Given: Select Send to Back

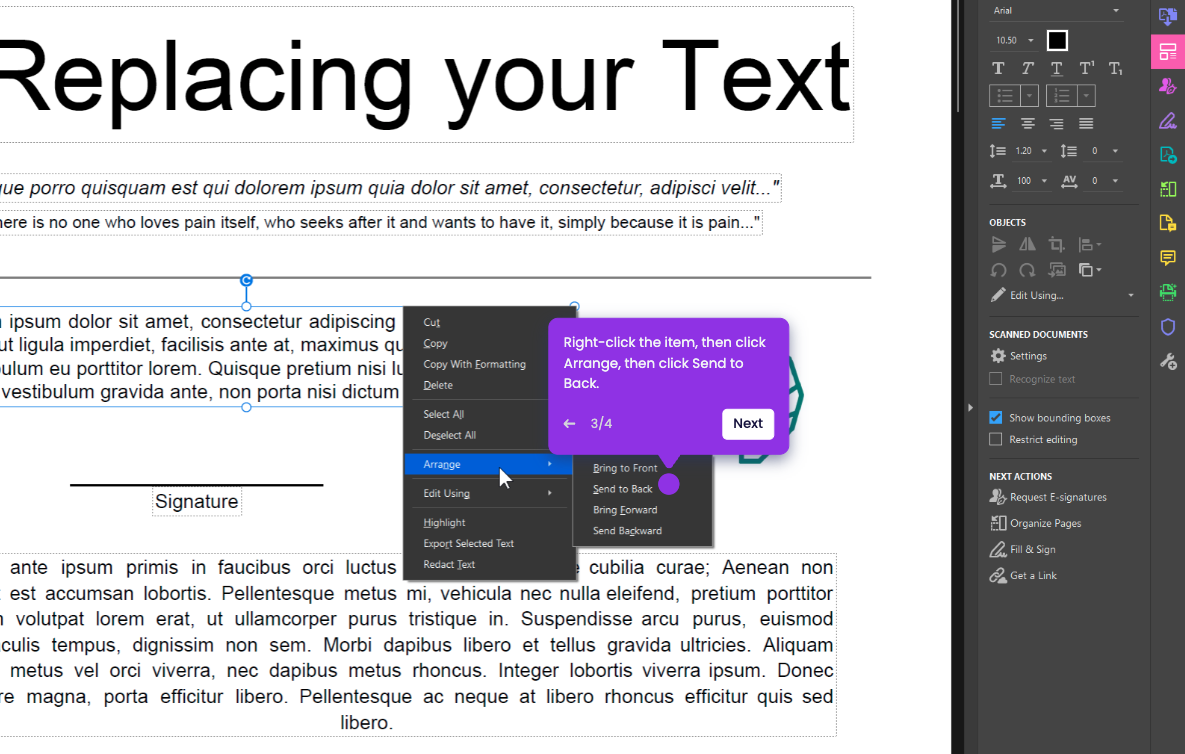Looking at the screenshot, I should (622, 489).
